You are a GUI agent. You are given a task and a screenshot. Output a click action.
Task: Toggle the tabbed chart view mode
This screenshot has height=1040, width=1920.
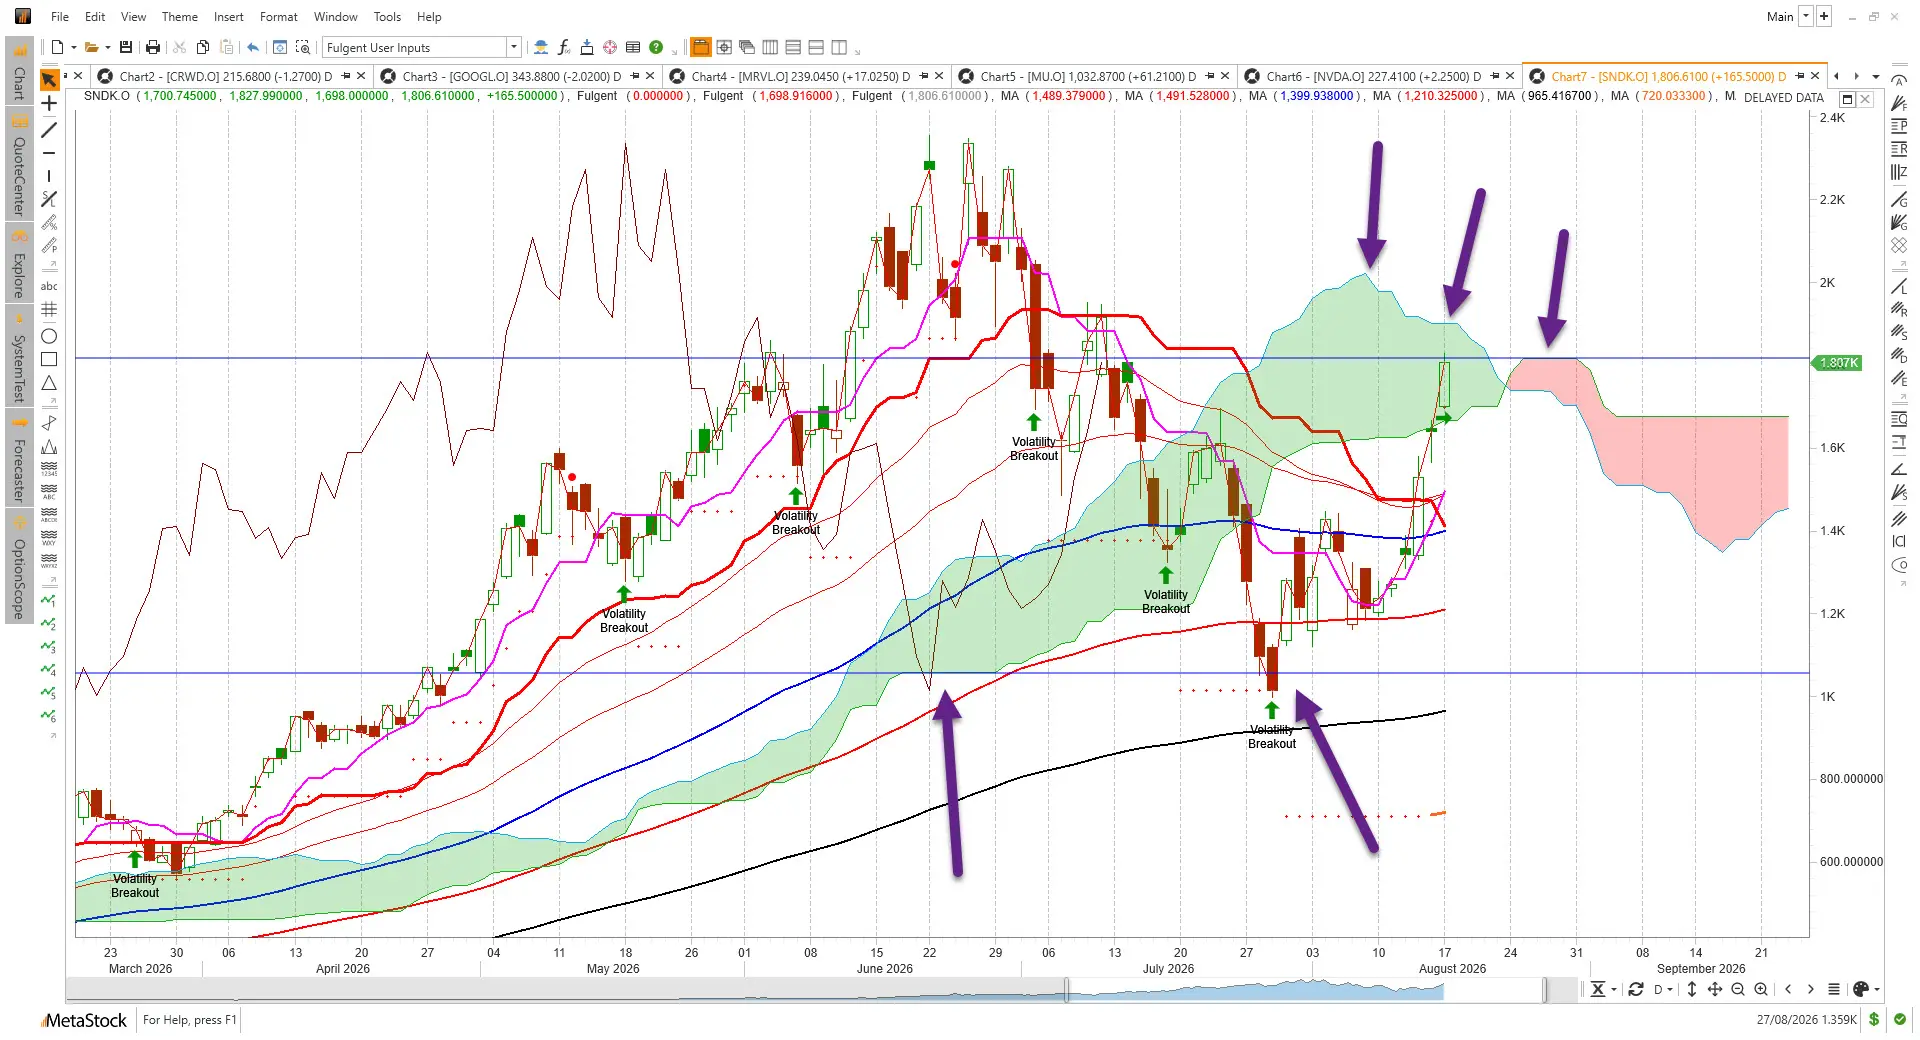(x=700, y=47)
